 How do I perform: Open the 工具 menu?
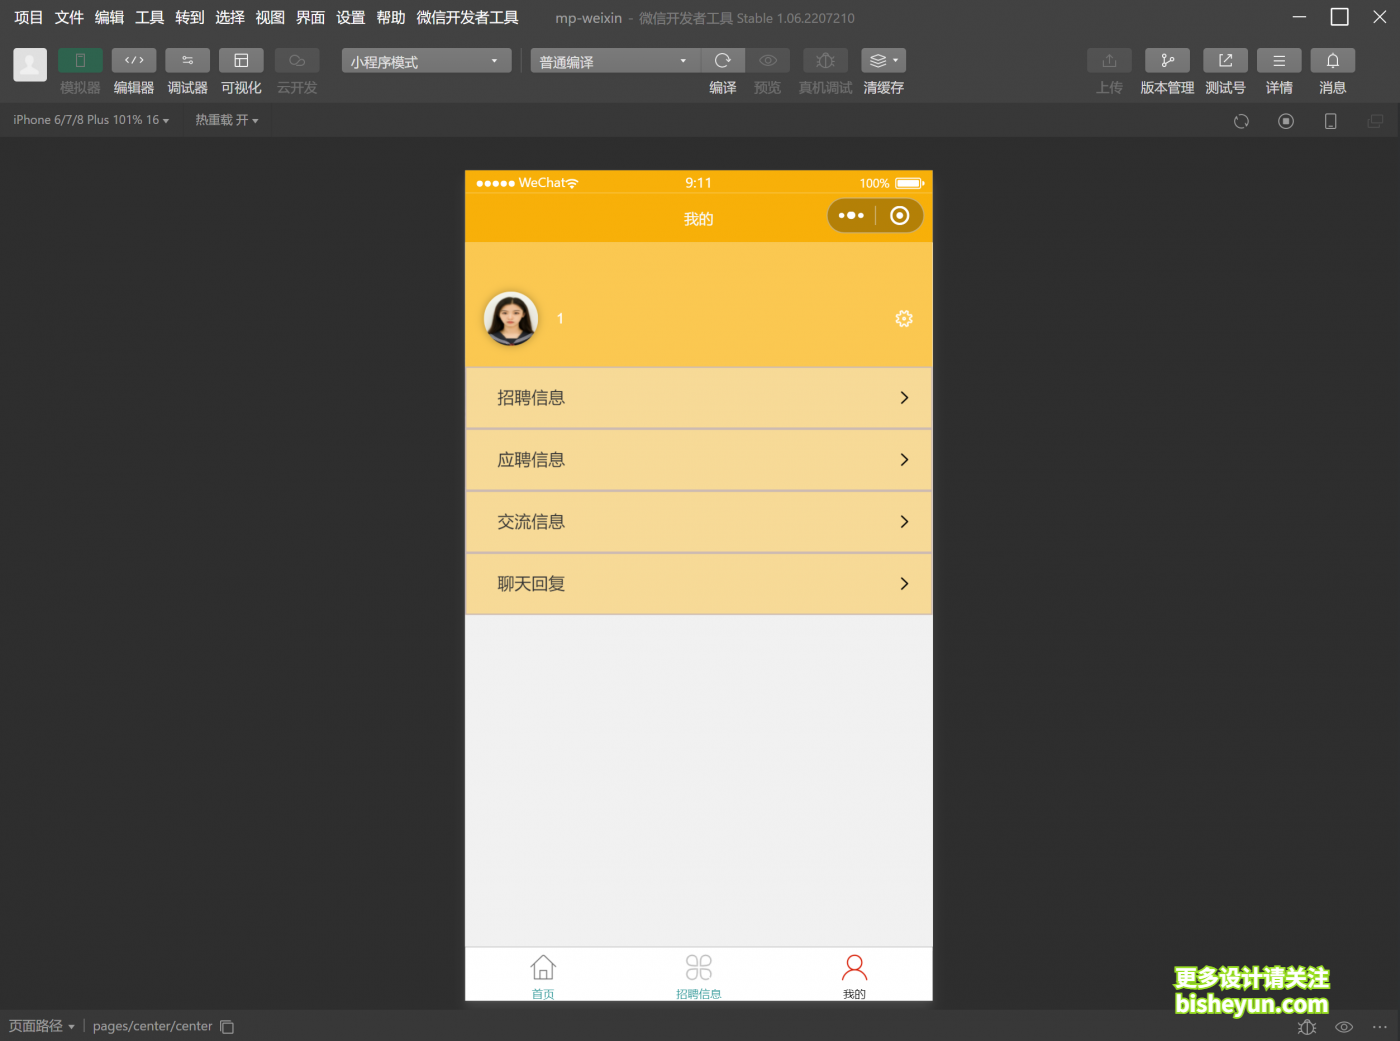[149, 18]
